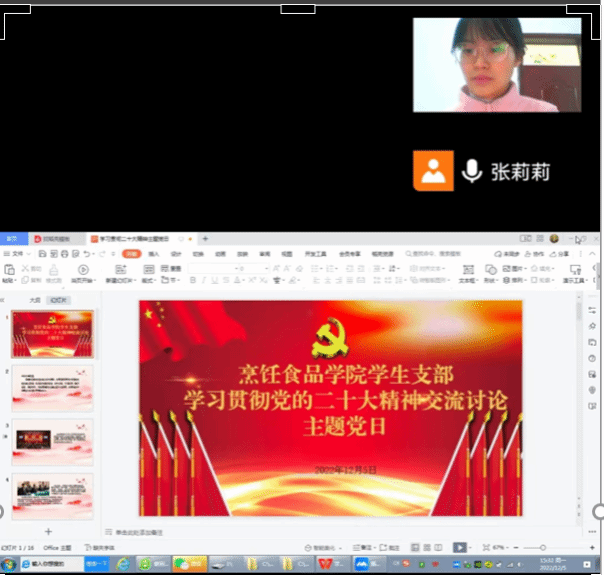This screenshot has height=575, width=604.
Task: Switch to 大纲 outline panel tab
Action: coord(35,299)
